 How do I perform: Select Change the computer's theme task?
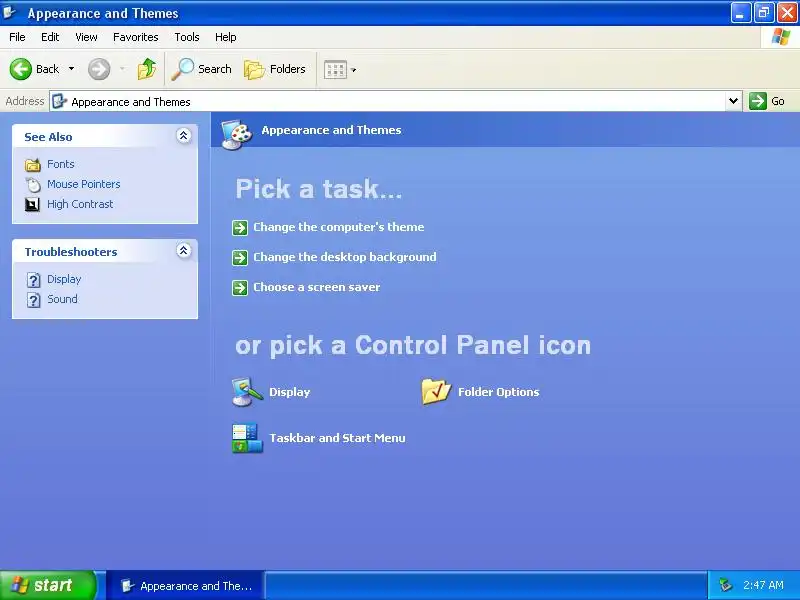339,227
